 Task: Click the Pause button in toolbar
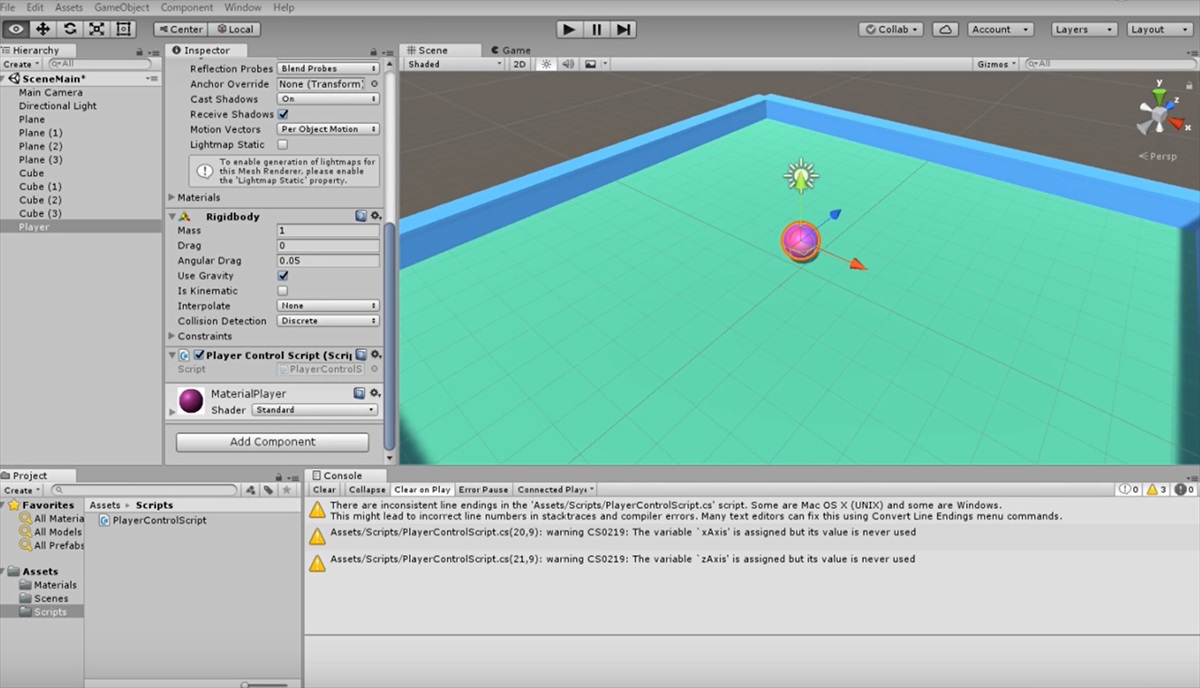(596, 29)
